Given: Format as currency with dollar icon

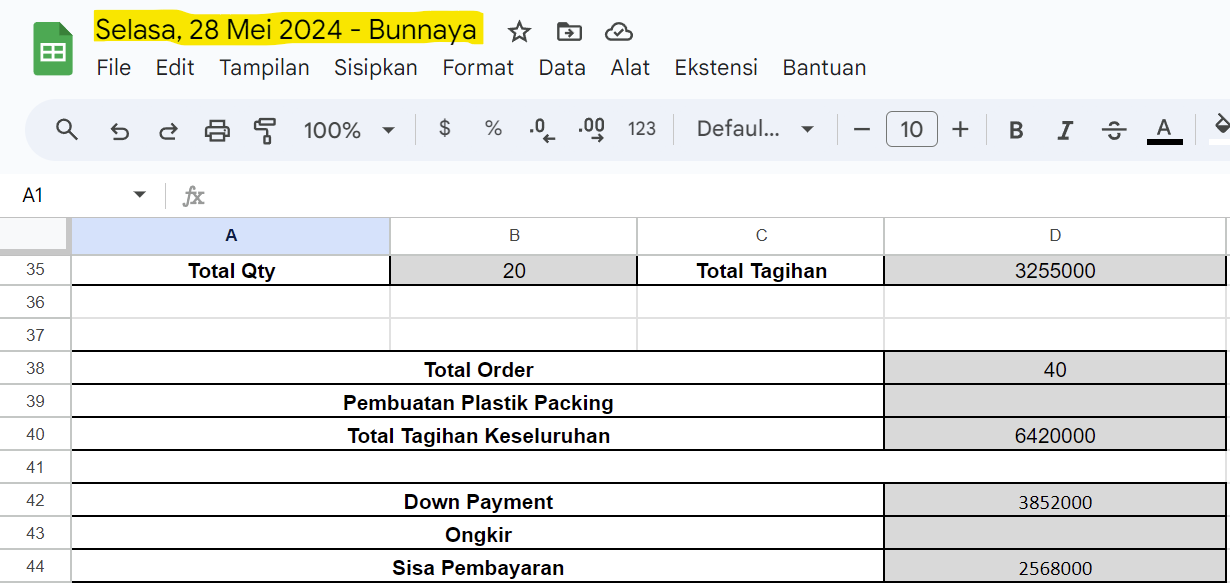Looking at the screenshot, I should coord(445,129).
